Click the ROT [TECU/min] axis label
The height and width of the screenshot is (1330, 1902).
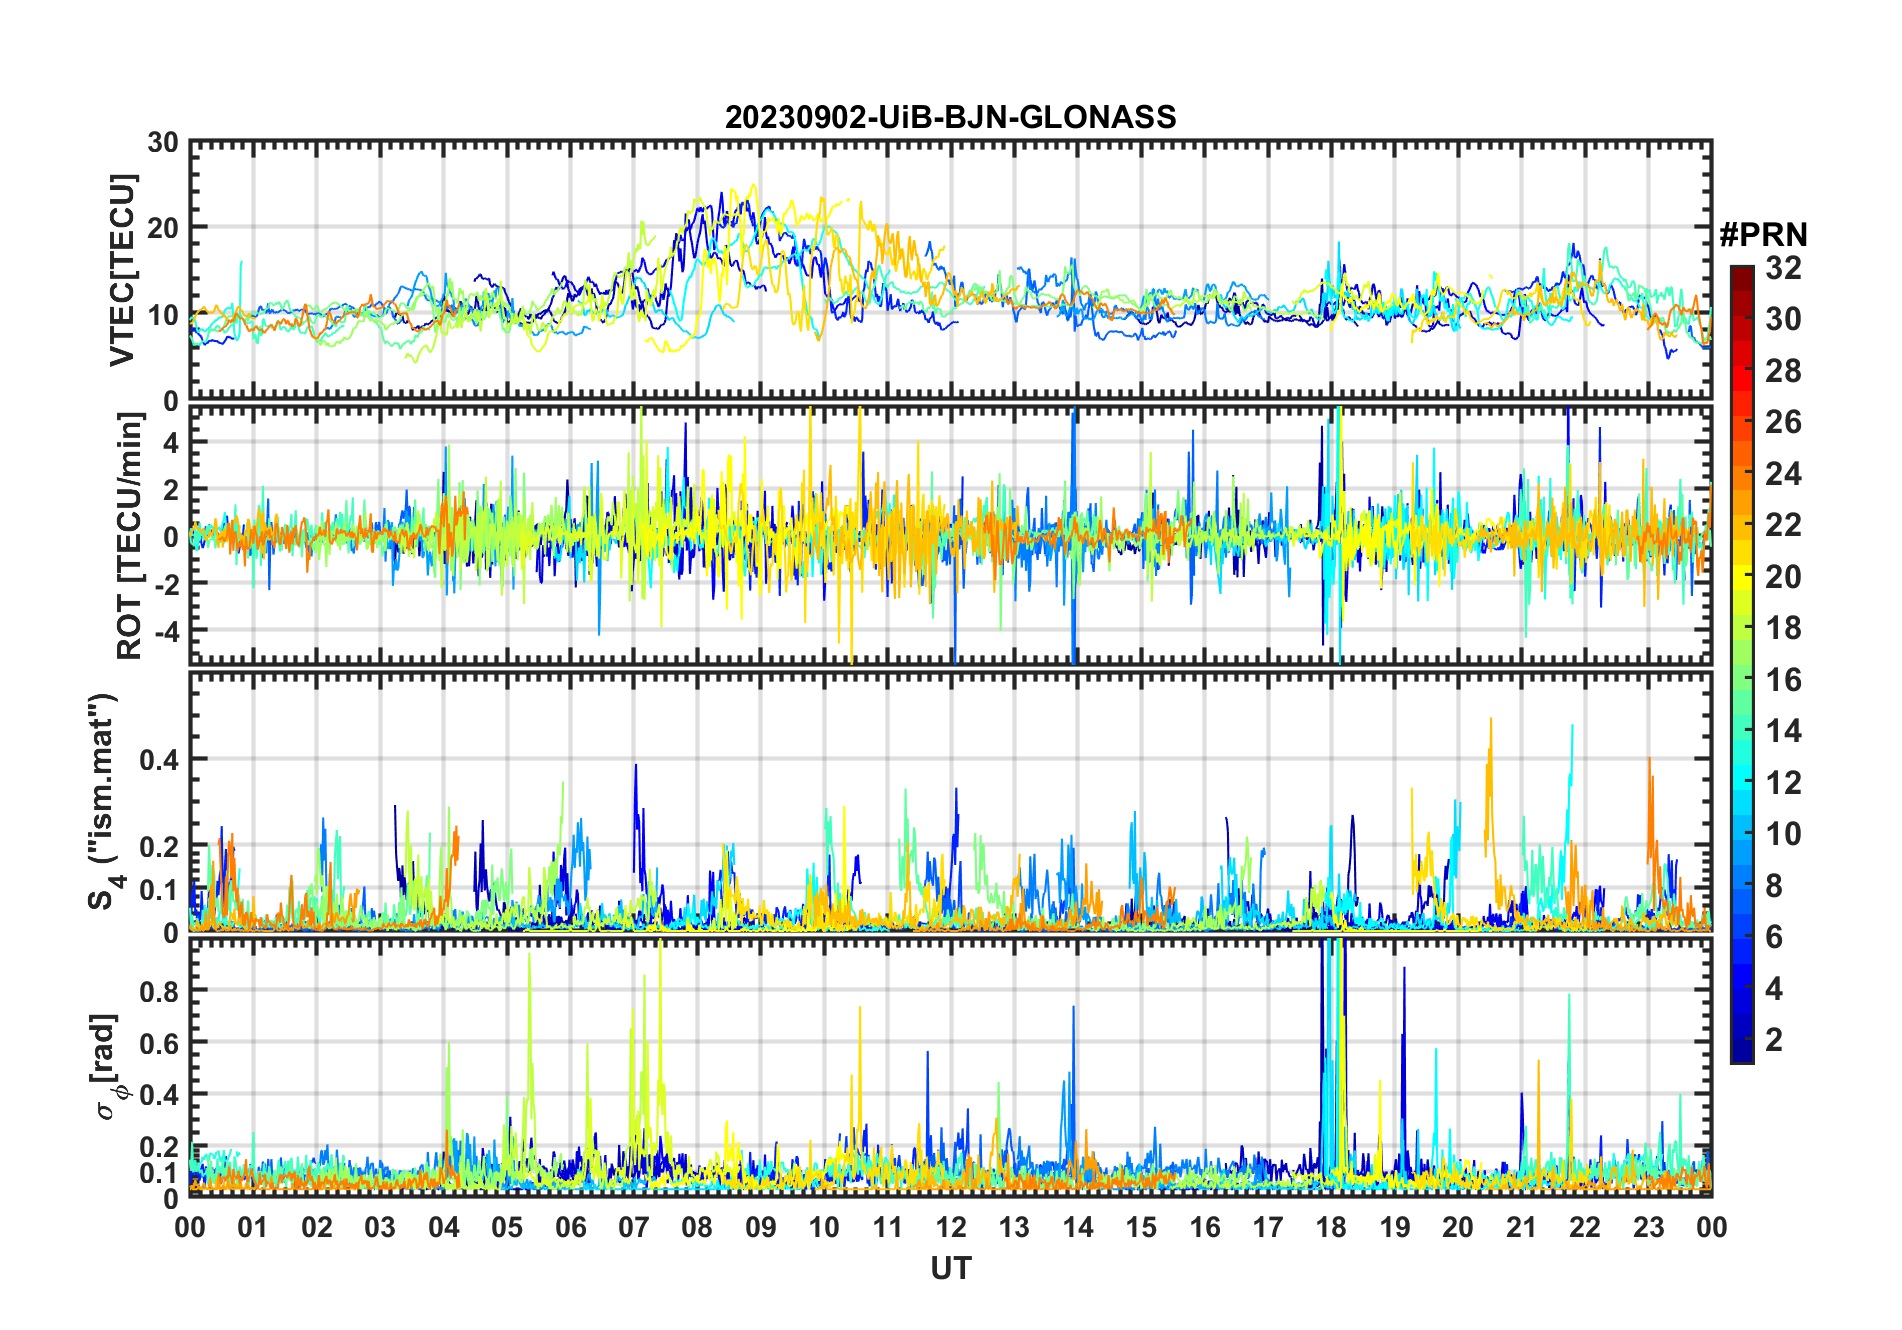129,536
